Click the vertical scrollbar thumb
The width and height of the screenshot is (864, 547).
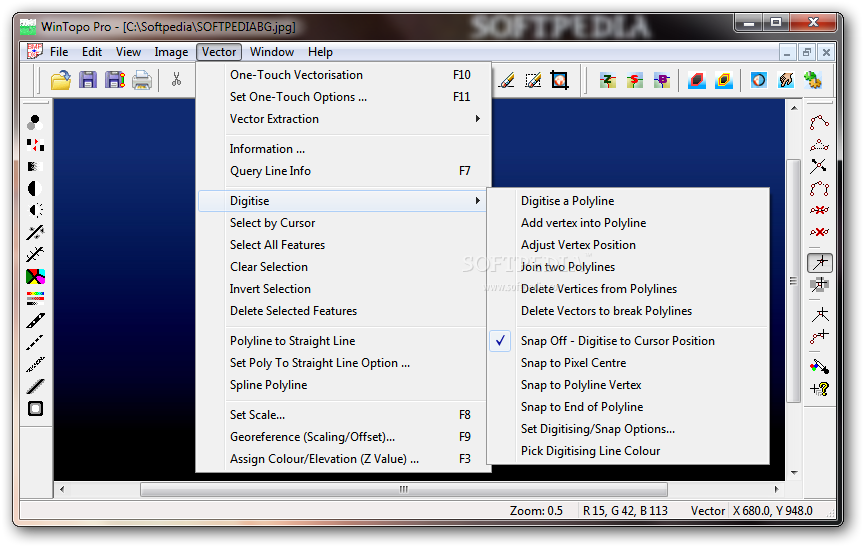click(793, 281)
